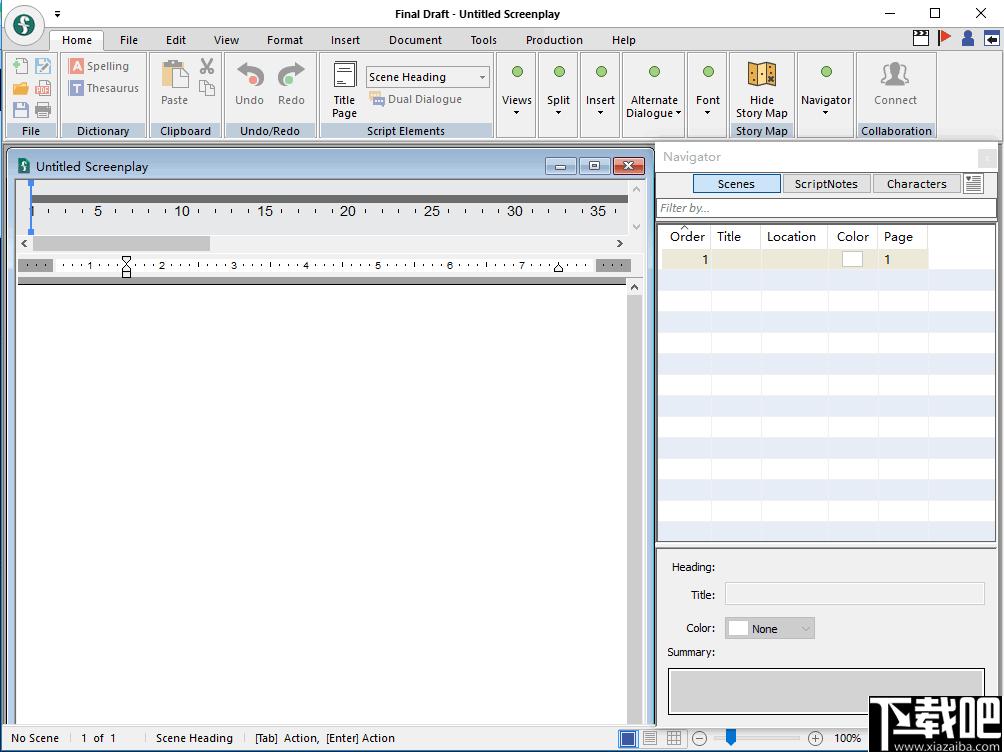Open the Title Page

(x=344, y=90)
